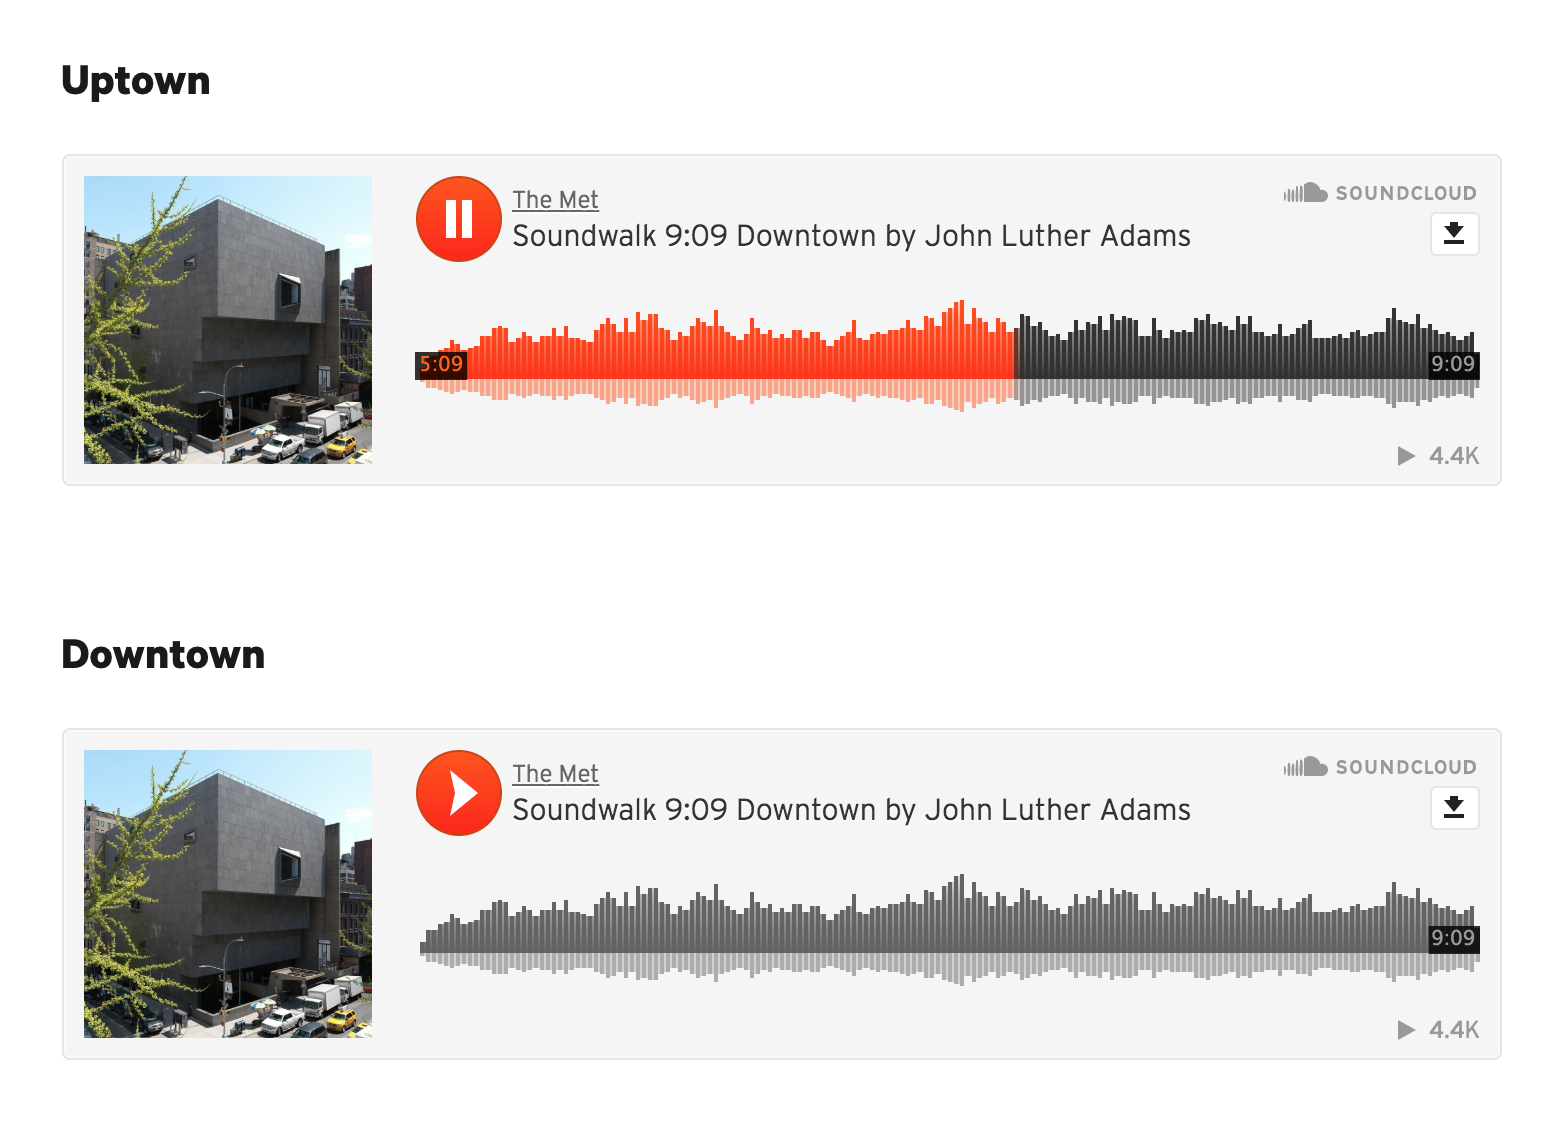
Task: Download the Downtown track
Action: coord(1454,808)
